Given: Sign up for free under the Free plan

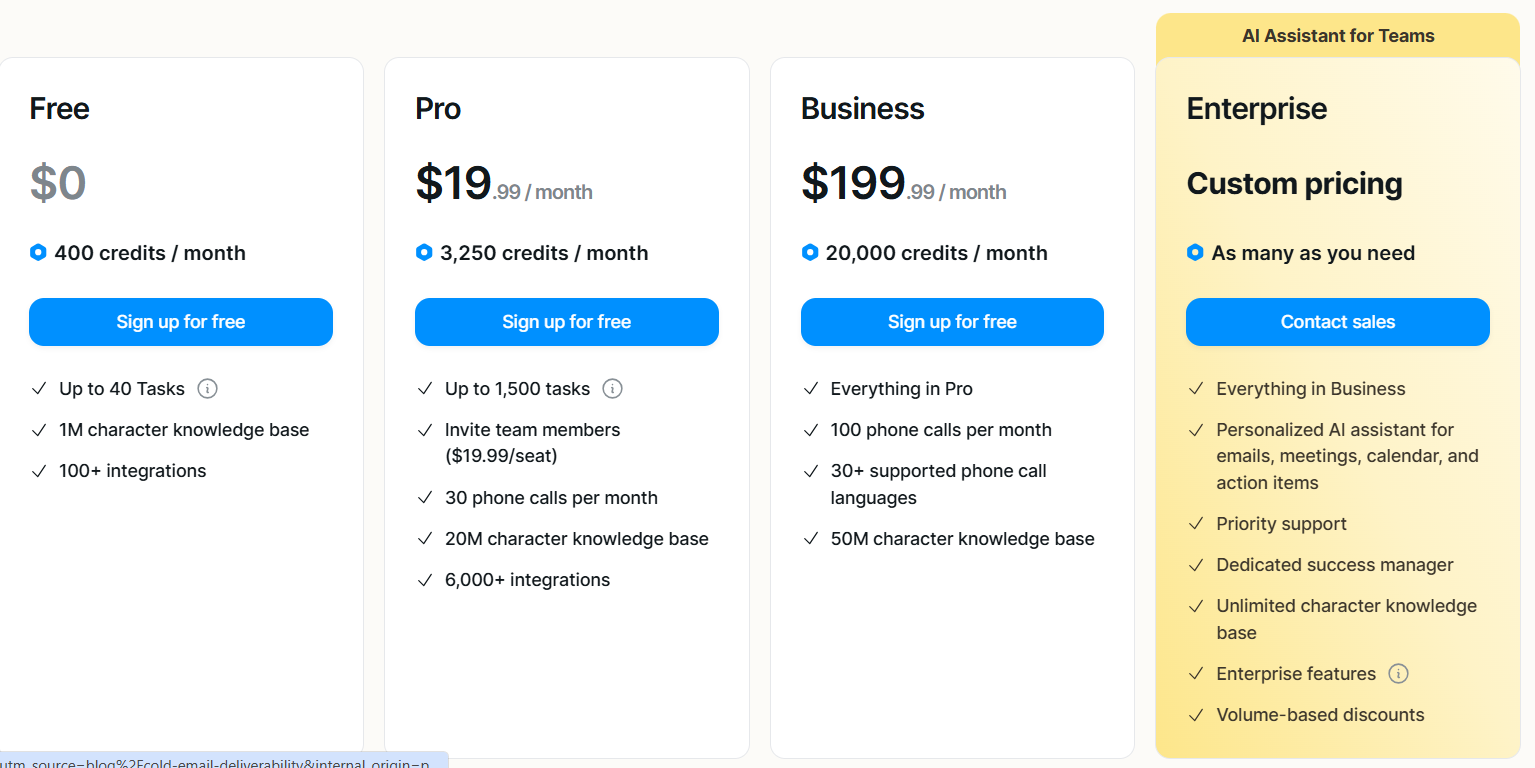Looking at the screenshot, I should pos(180,321).
